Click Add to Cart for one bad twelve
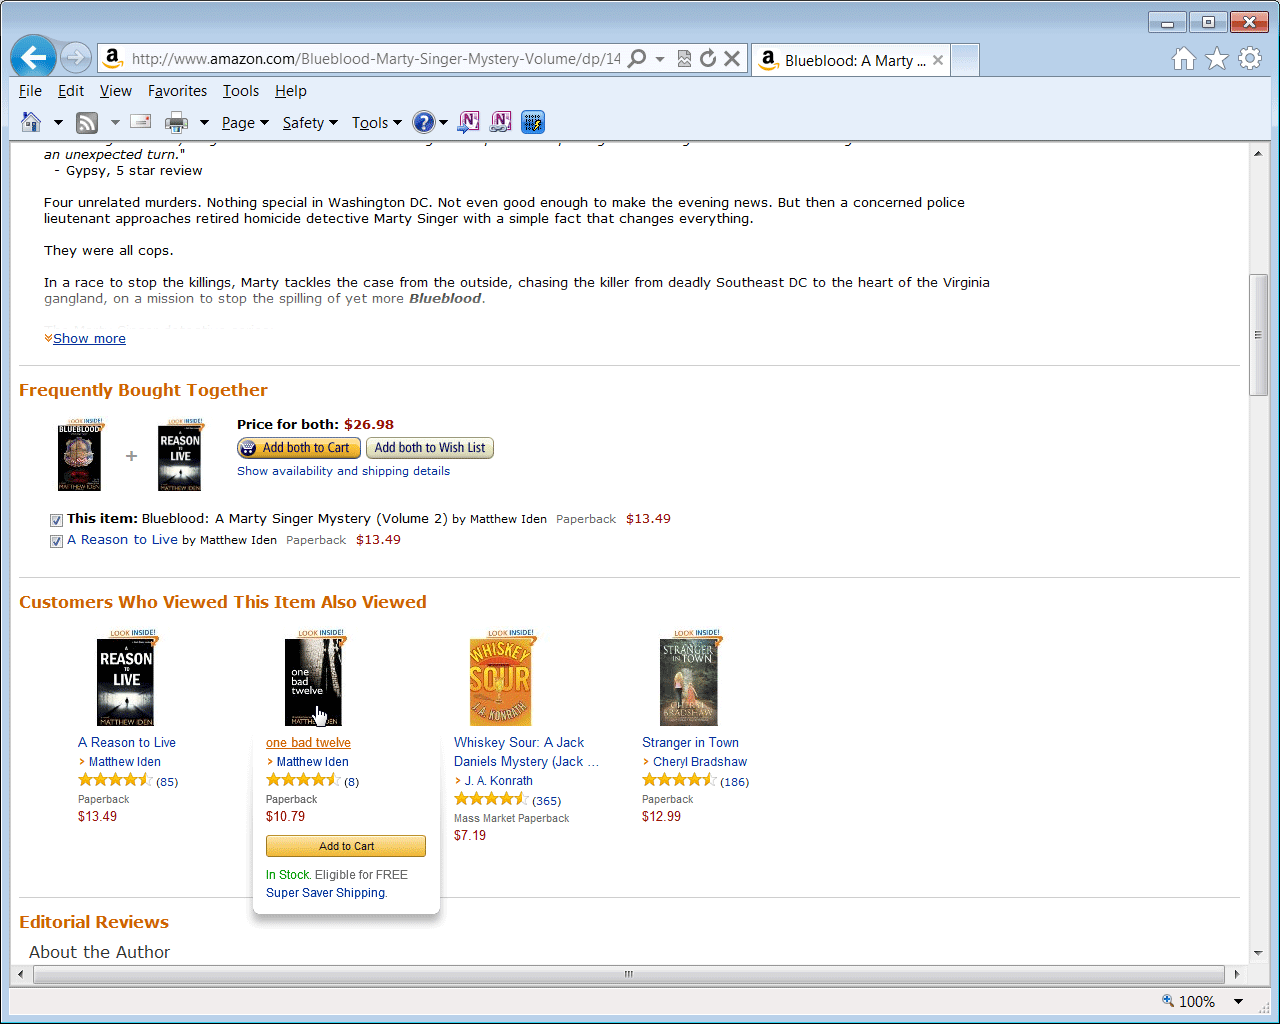Image resolution: width=1280 pixels, height=1024 pixels. 346,846
